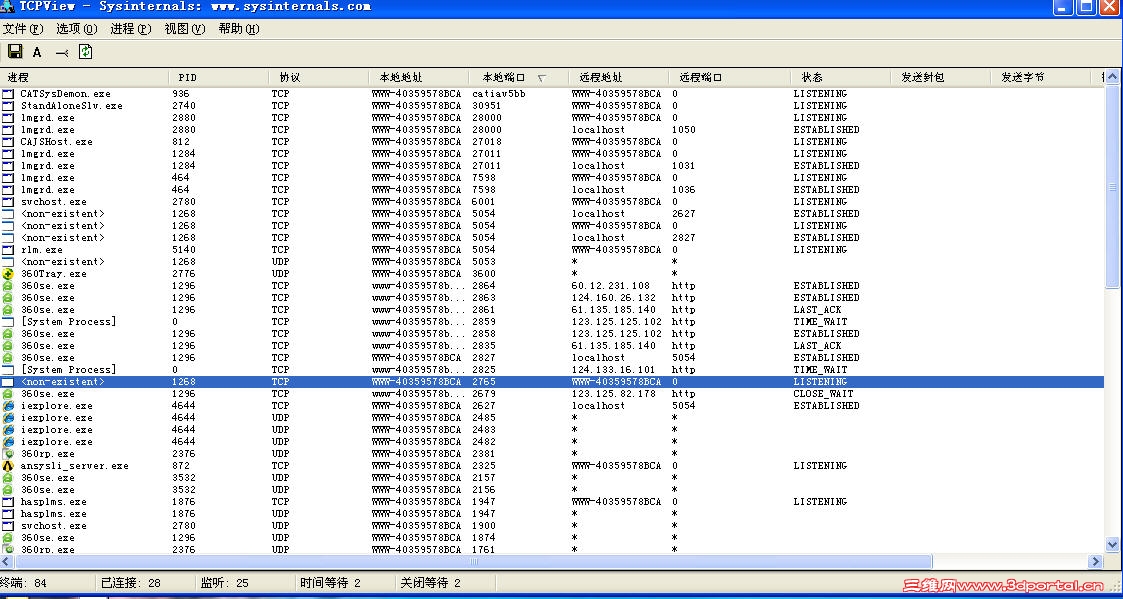Click the Save floppy disk toolbar icon
Screen dimensions: 1123x599
click(15, 52)
